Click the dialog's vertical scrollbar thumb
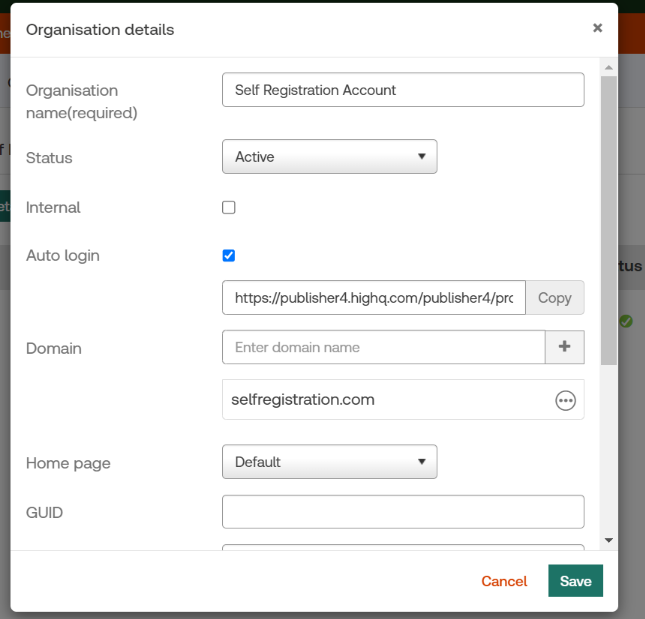The width and height of the screenshot is (645, 619). (x=608, y=220)
